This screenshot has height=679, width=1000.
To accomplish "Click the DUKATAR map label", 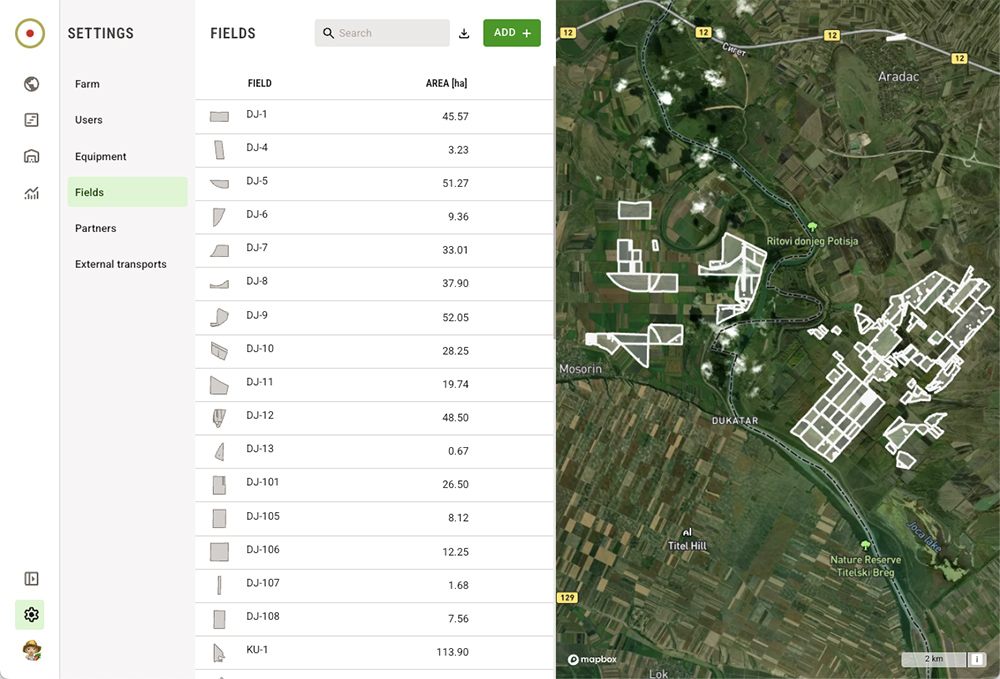I will [x=735, y=421].
